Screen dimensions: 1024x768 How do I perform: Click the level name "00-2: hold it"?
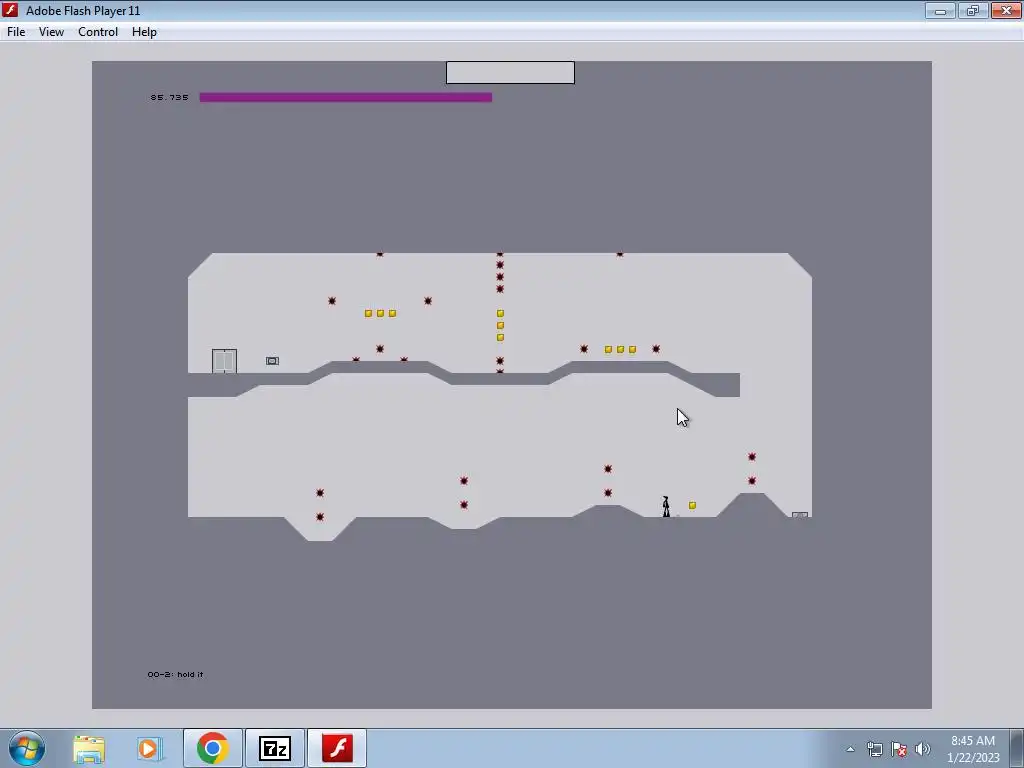175,674
